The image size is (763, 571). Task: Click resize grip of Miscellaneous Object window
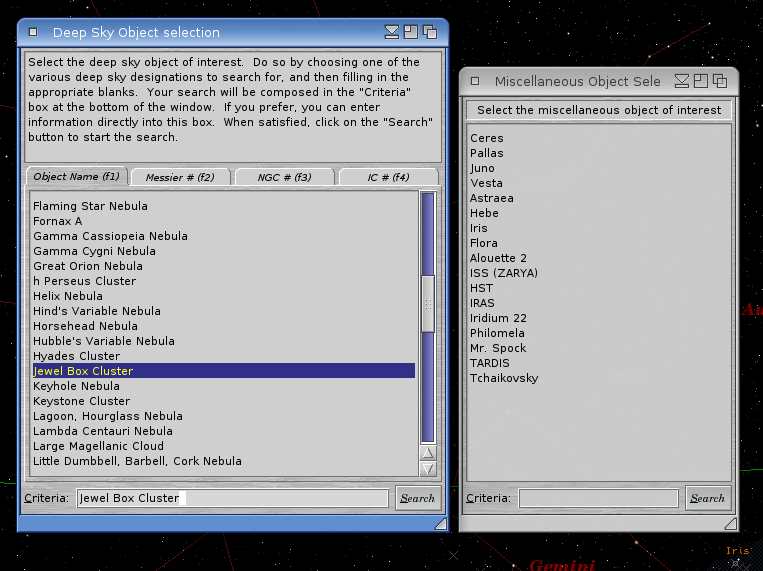pos(730,523)
